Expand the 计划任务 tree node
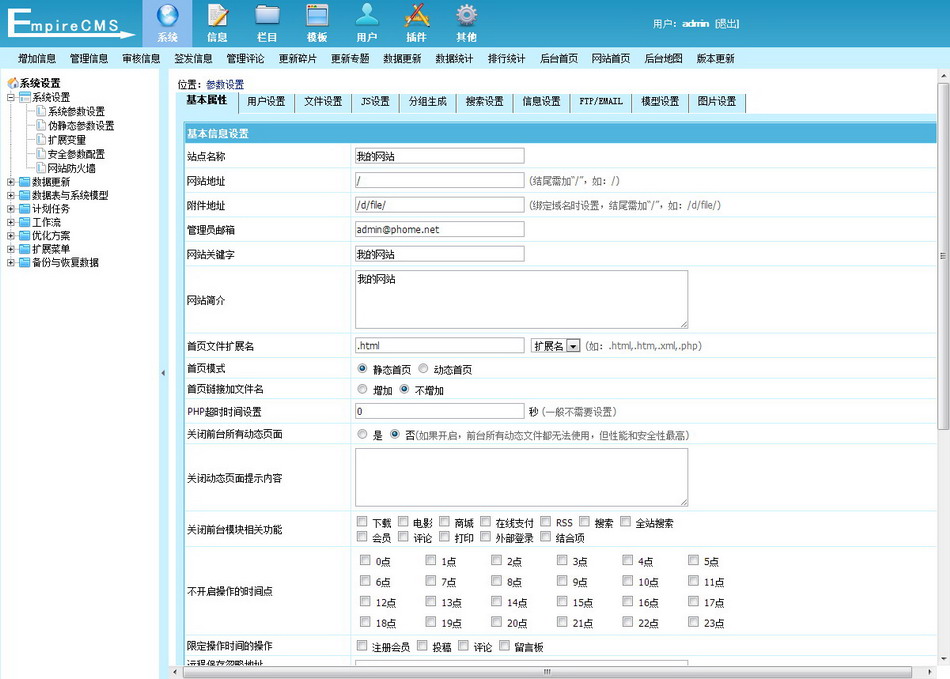950x679 pixels. (10, 208)
